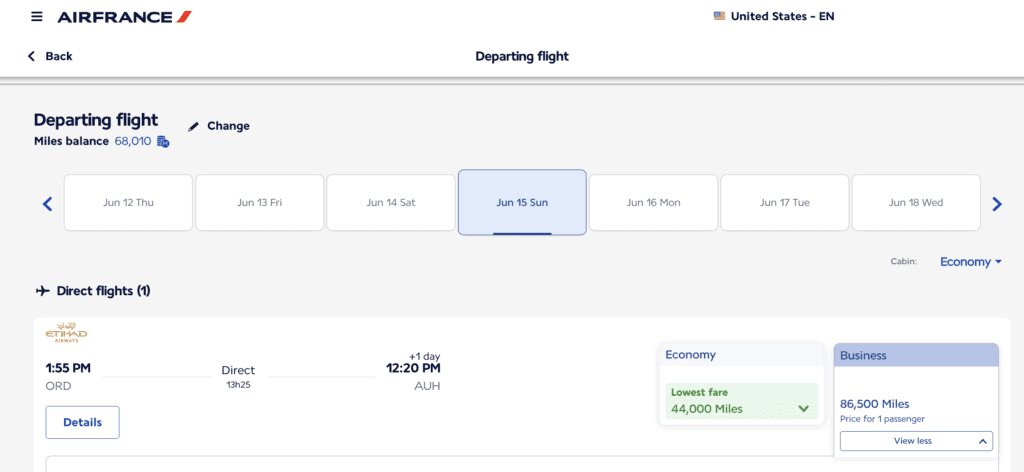Click the US flag country icon
The image size is (1024, 472).
(x=719, y=16)
